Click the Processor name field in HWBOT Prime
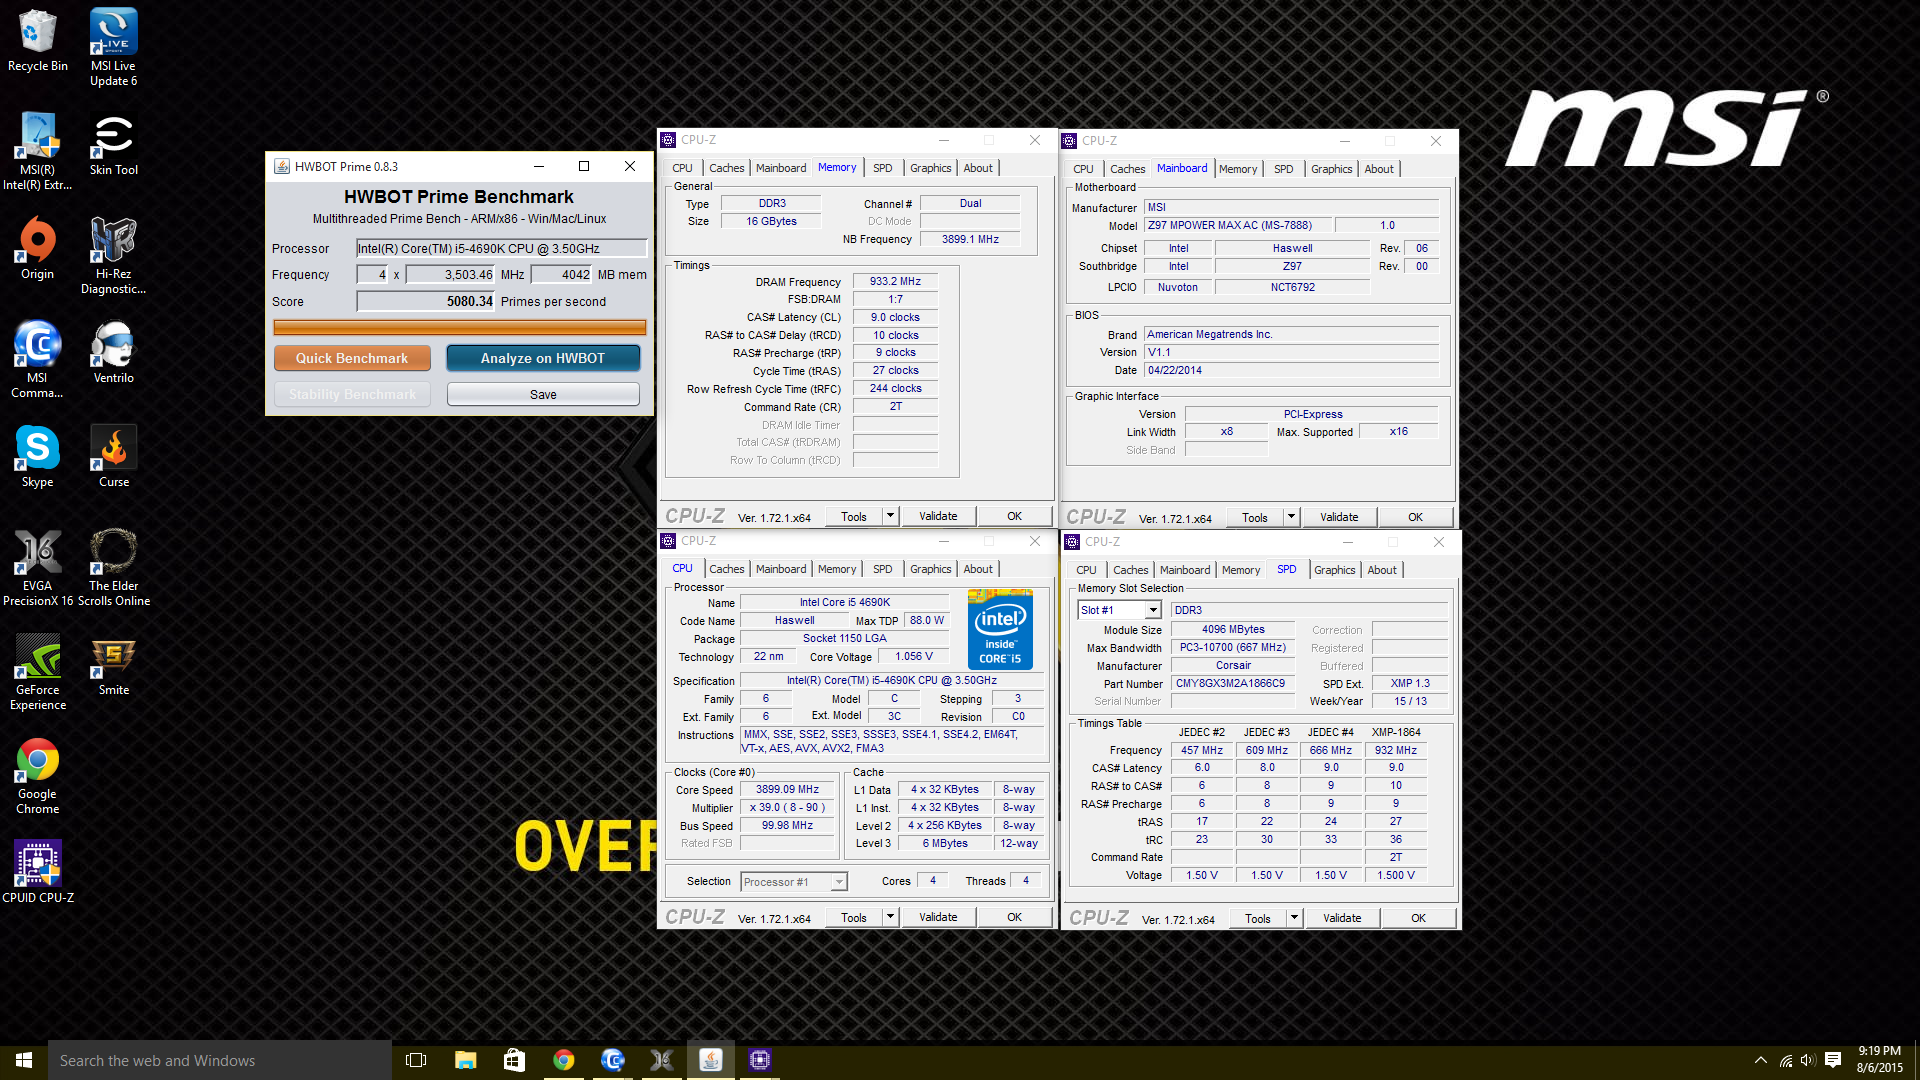 coord(502,248)
